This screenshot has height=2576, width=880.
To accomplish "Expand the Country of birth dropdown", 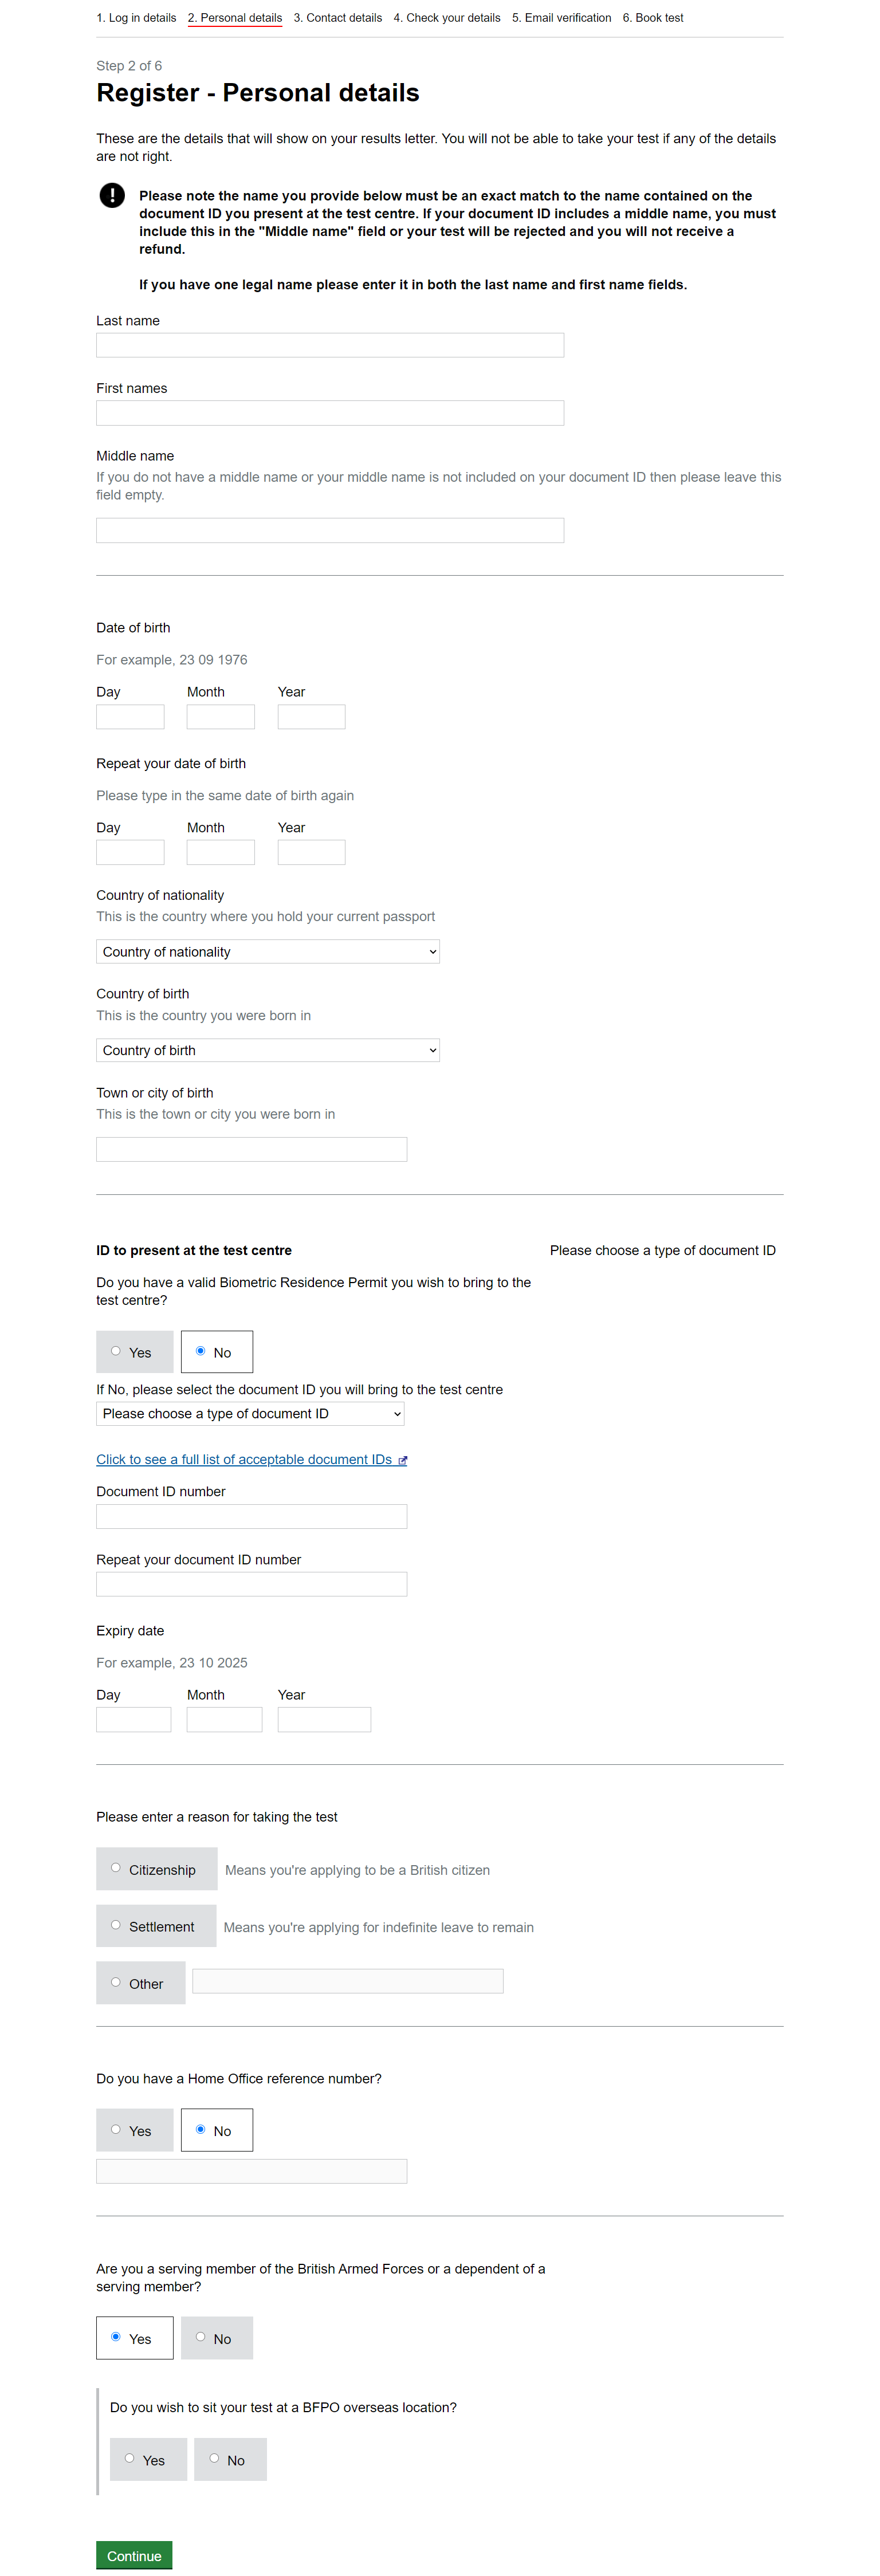I will pos(268,1050).
